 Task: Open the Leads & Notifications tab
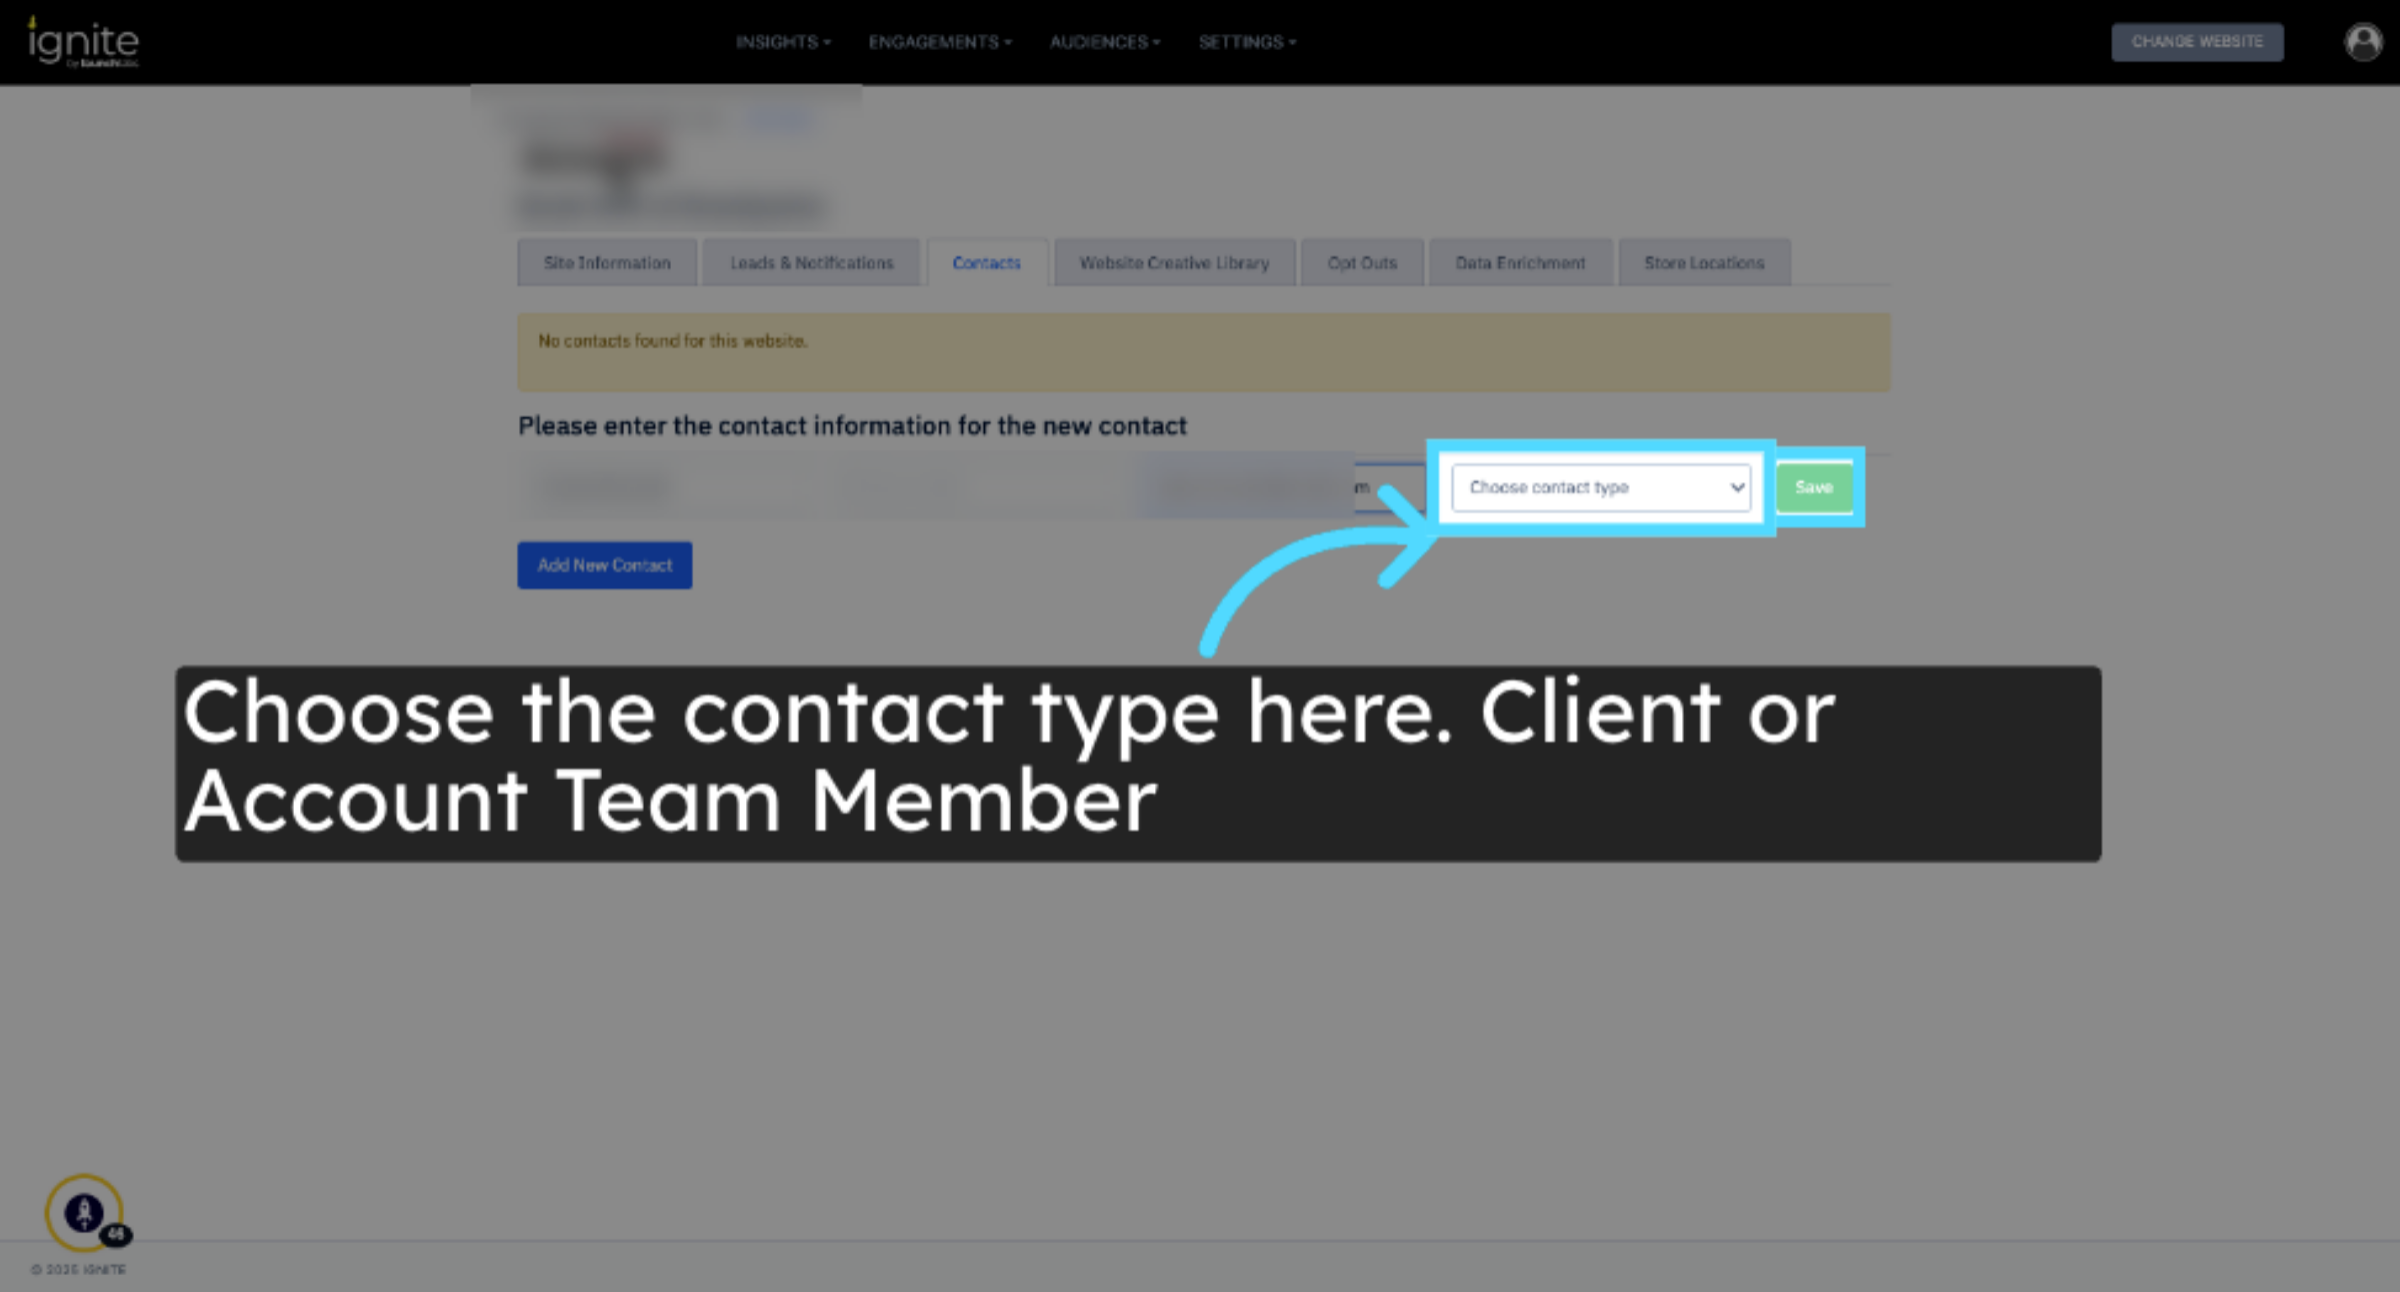tap(811, 263)
